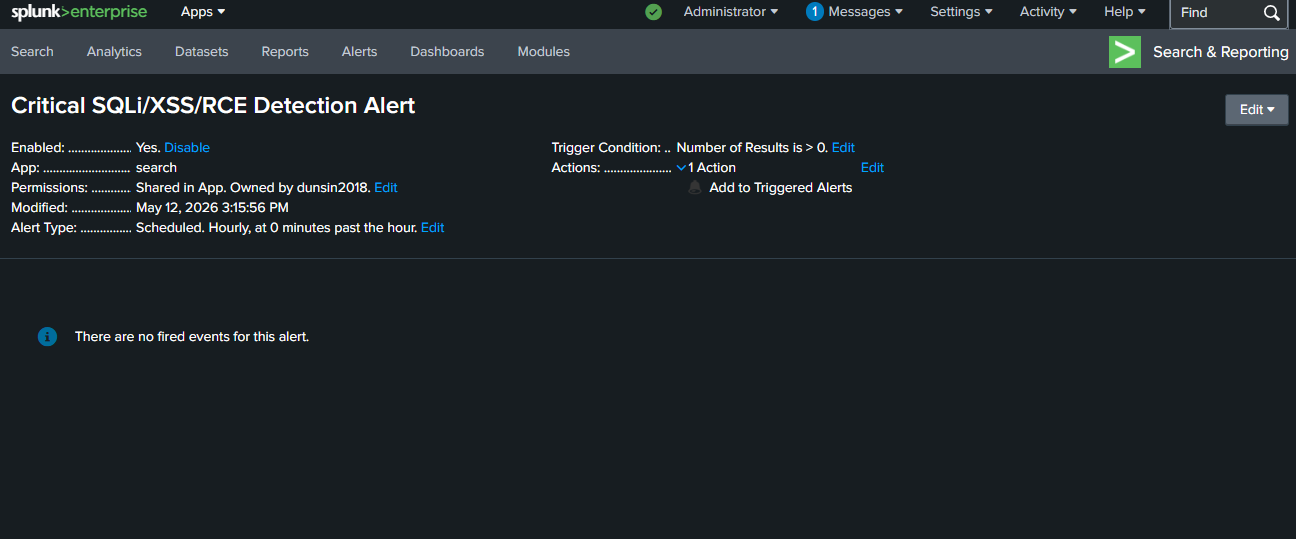
Task: Open the Edit dropdown button for the alert
Action: point(1257,110)
